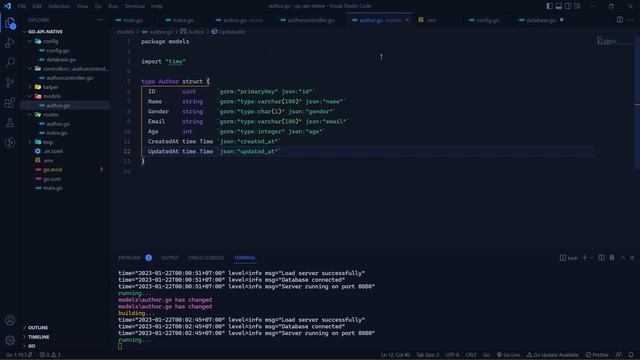Open database.go in the config folder

point(61,60)
